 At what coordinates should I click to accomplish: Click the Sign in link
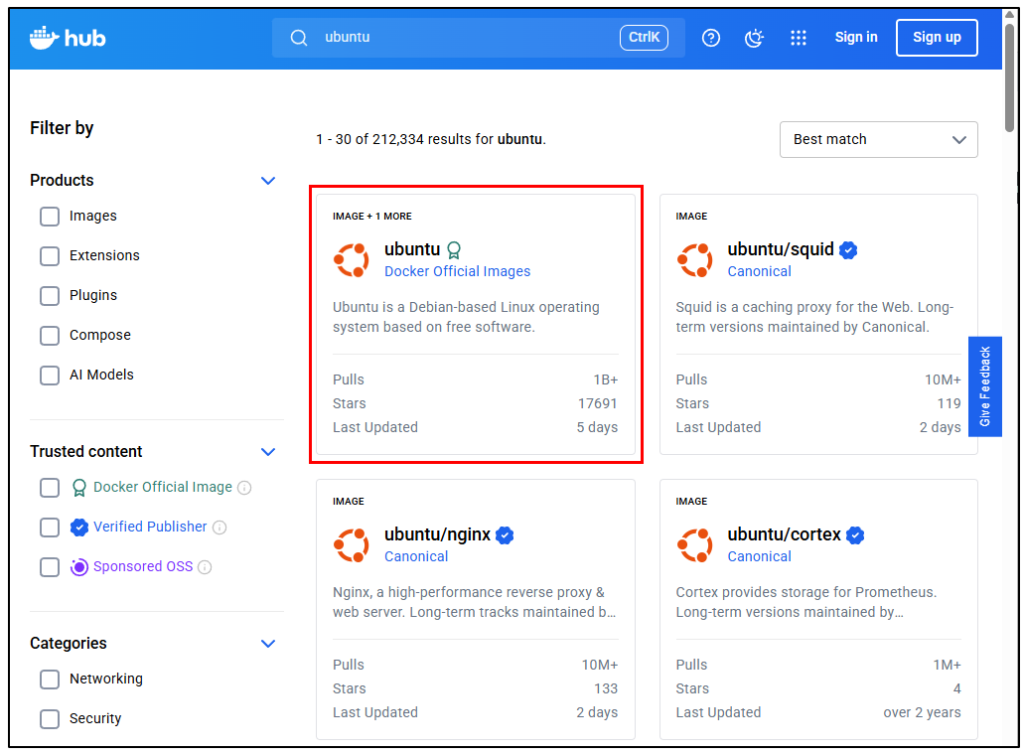[856, 38]
